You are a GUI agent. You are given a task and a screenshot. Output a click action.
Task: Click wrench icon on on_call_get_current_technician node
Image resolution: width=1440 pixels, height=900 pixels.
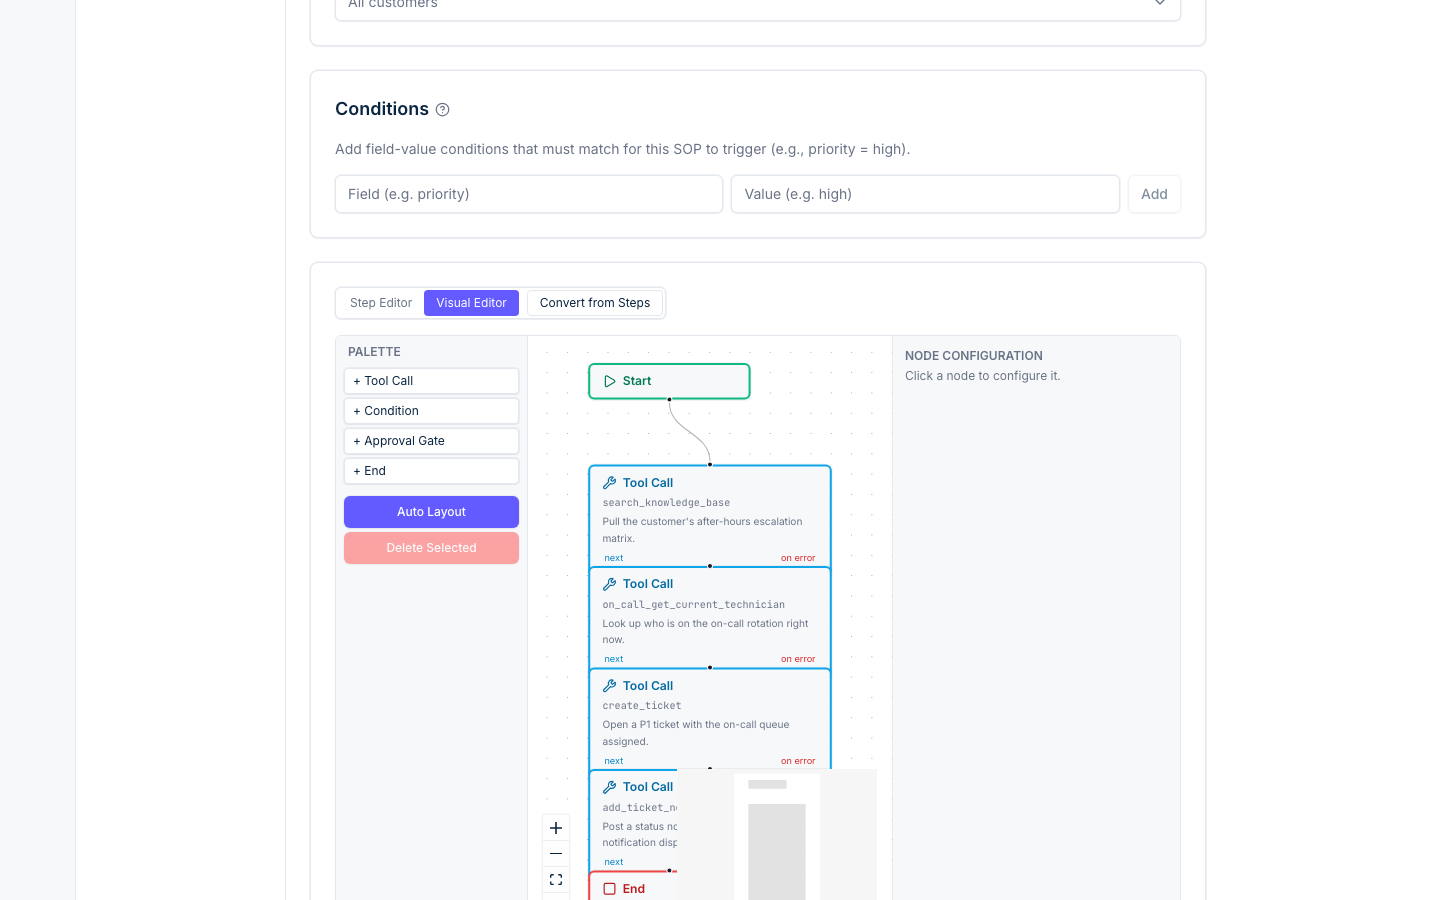(609, 584)
